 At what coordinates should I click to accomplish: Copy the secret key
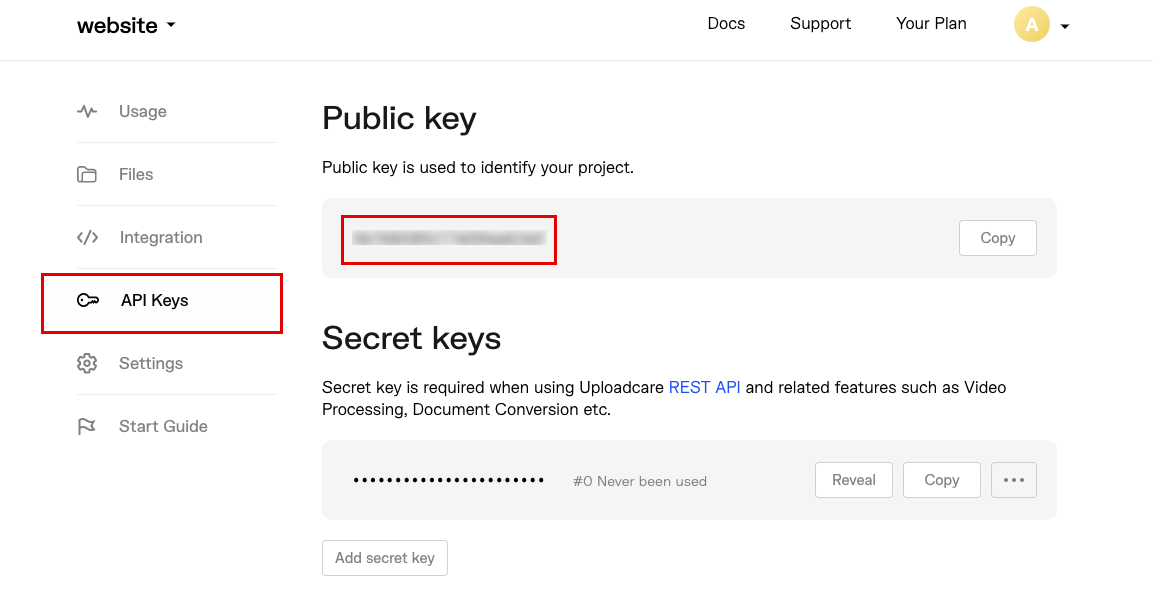click(x=941, y=480)
